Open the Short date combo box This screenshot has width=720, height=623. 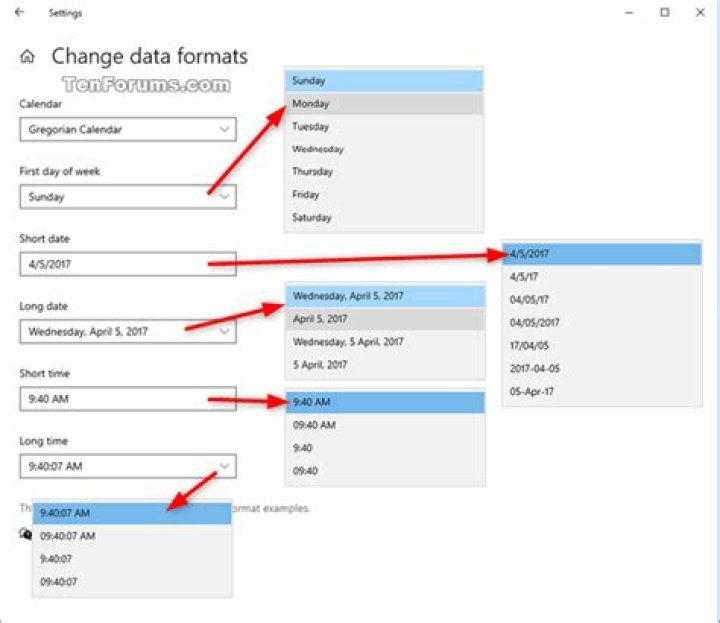pyautogui.click(x=128, y=264)
